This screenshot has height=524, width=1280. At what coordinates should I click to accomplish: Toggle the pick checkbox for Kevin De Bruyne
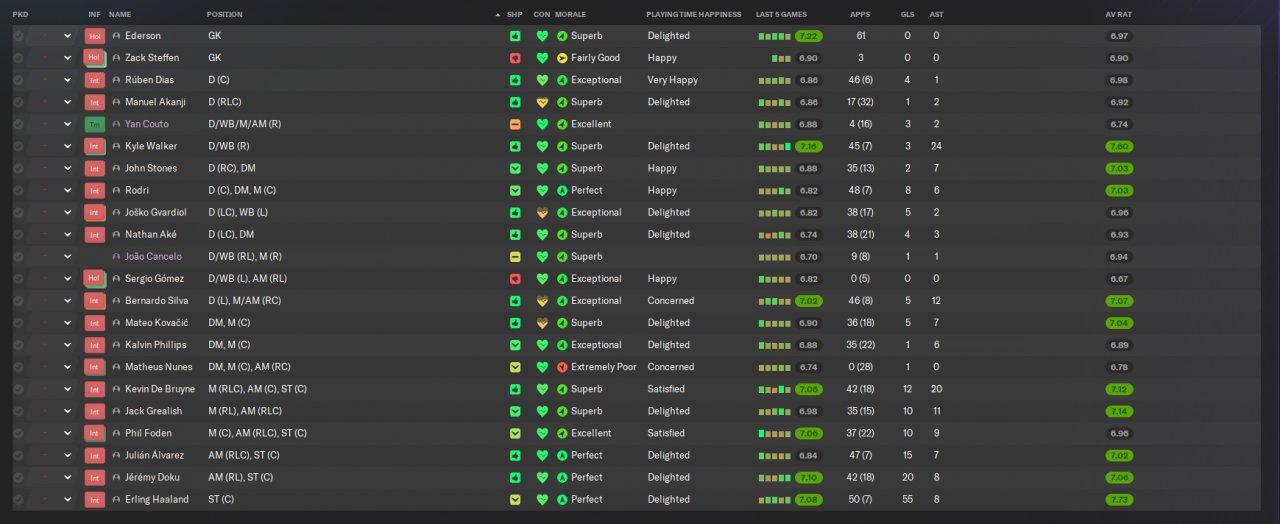(18, 389)
